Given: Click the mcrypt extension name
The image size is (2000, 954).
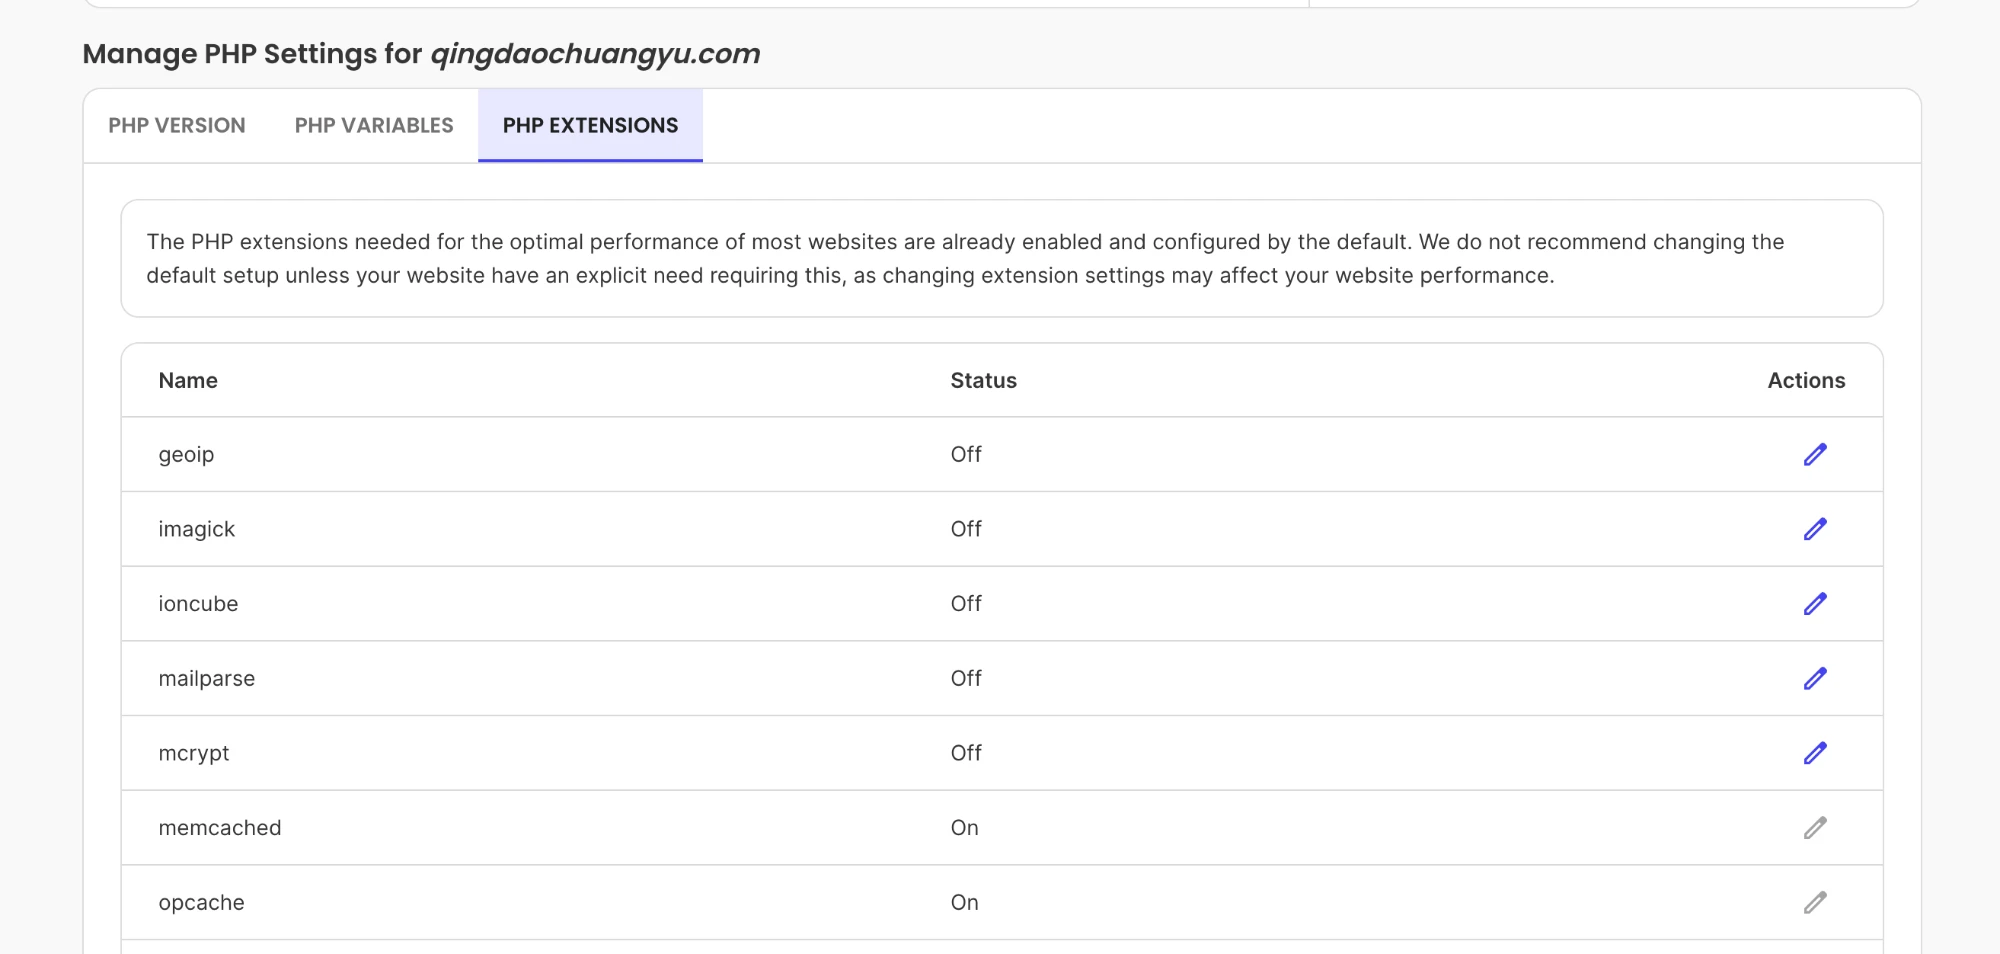Looking at the screenshot, I should [x=194, y=754].
